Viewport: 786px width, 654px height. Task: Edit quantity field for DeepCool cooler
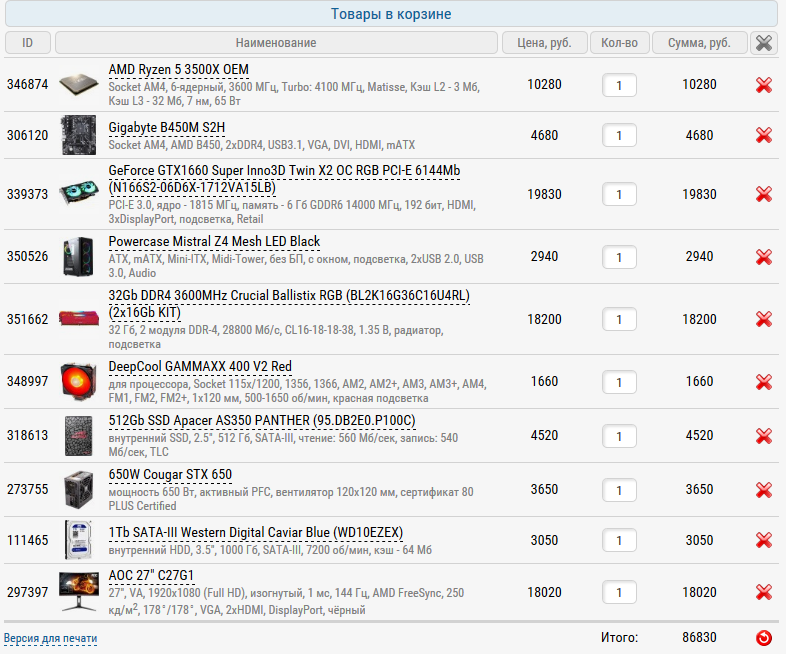[x=619, y=382]
